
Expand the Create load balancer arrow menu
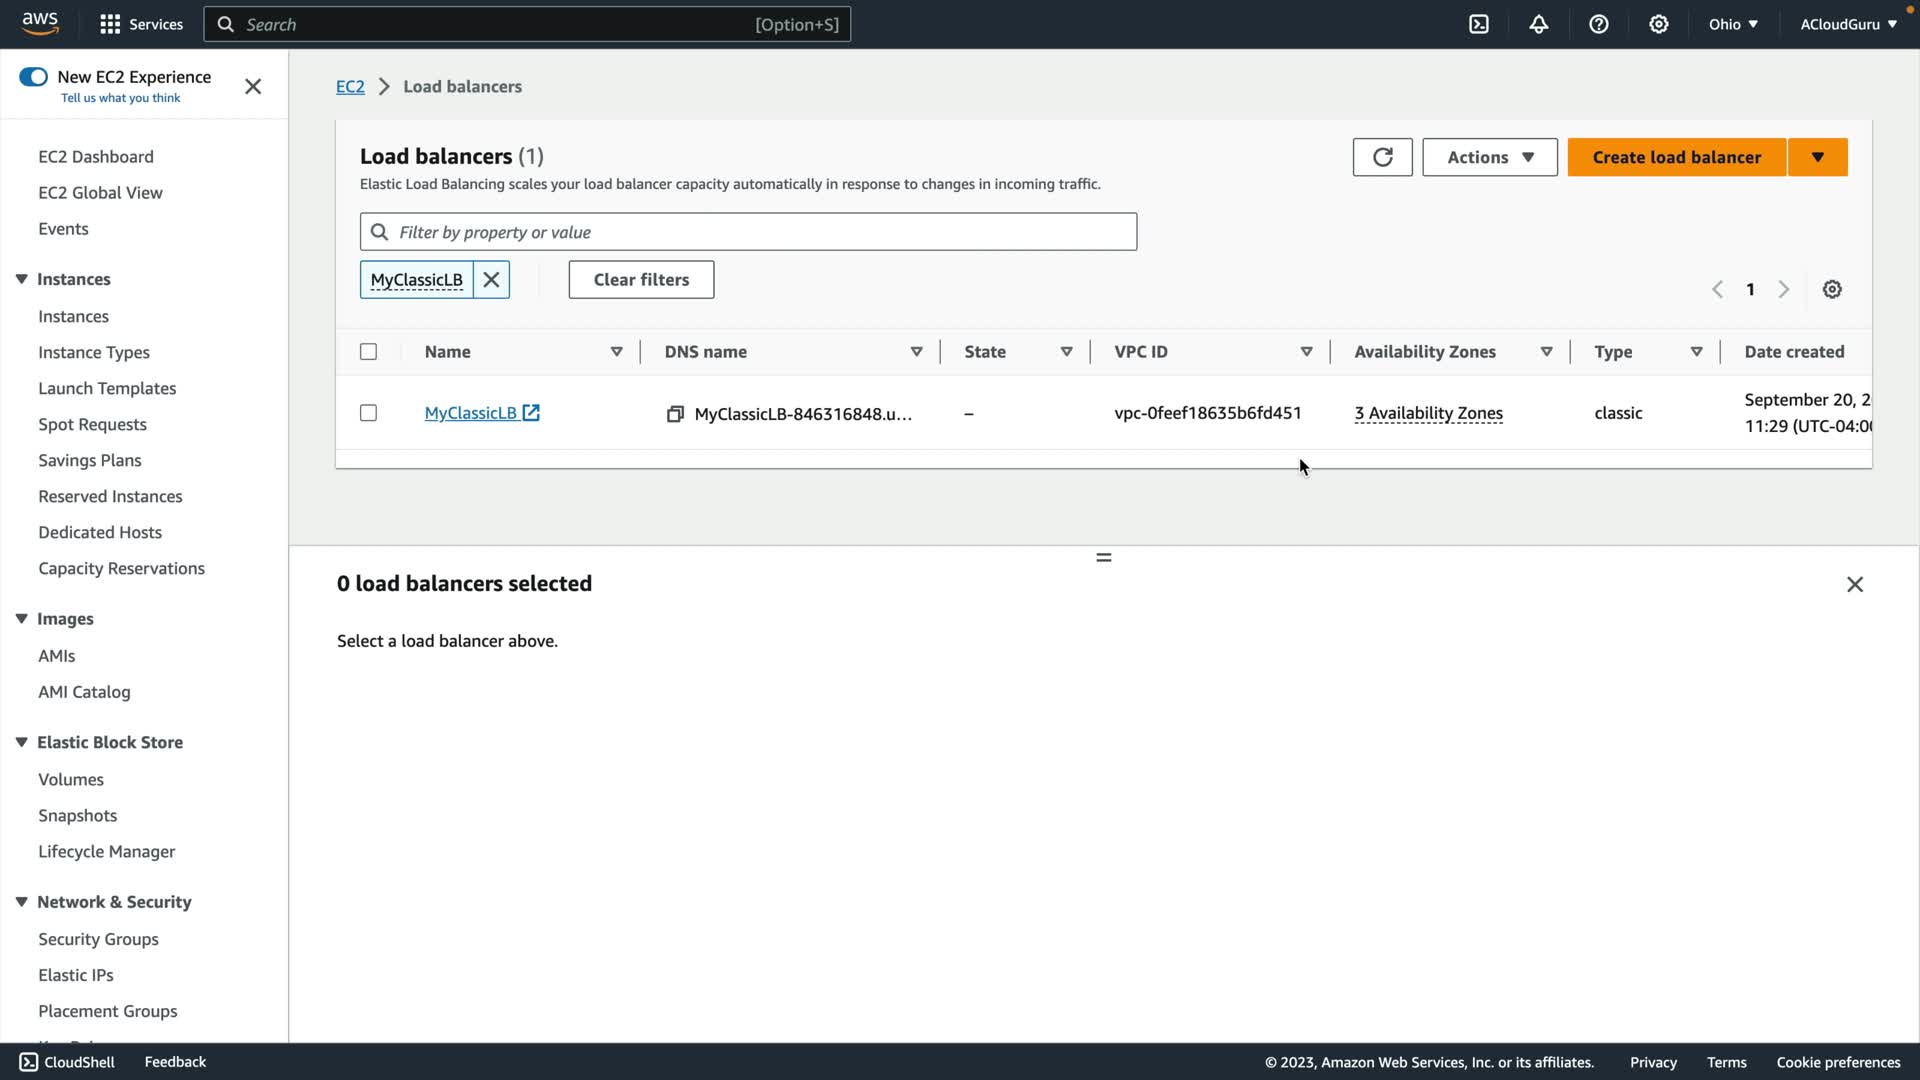(x=1817, y=157)
